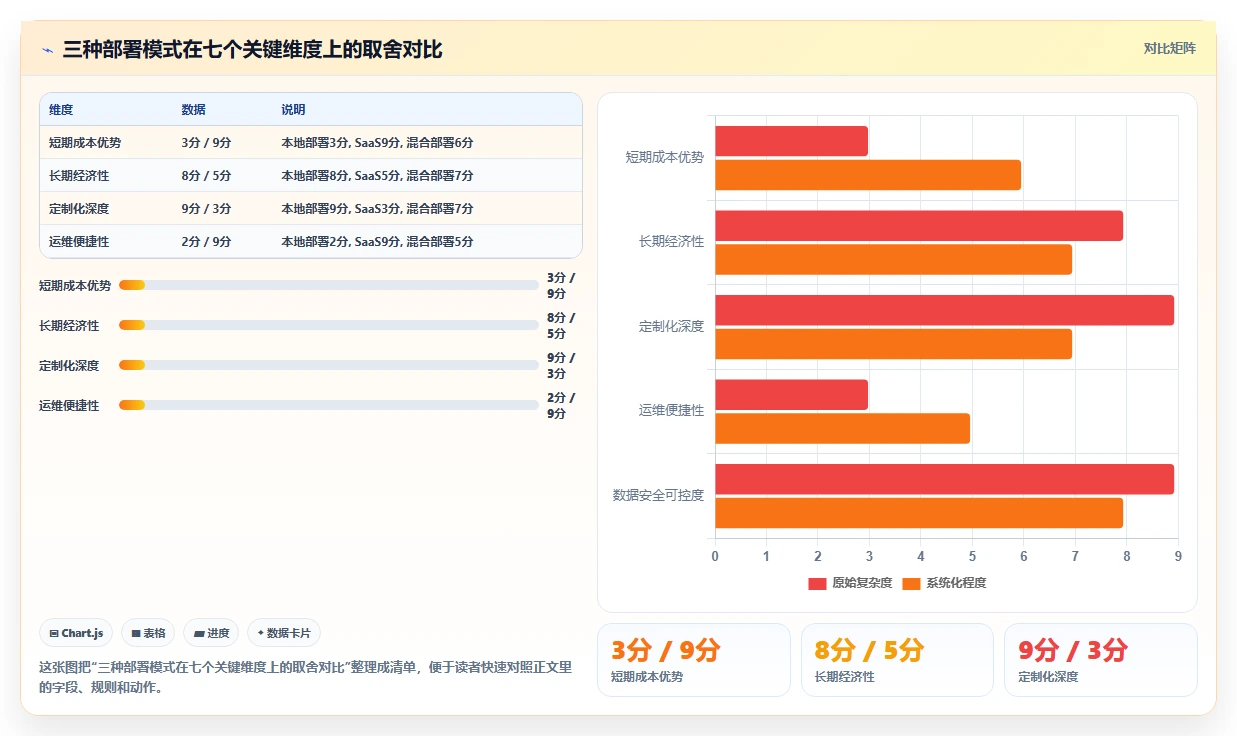Click the 运维便捷性 progress bar
This screenshot has width=1237, height=736.
tap(328, 405)
